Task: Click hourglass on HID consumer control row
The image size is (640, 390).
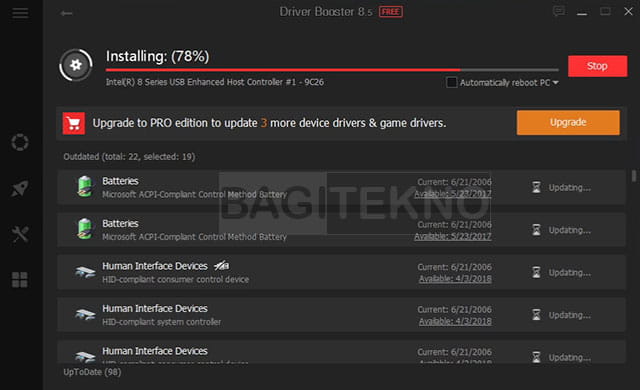Action: tap(536, 272)
